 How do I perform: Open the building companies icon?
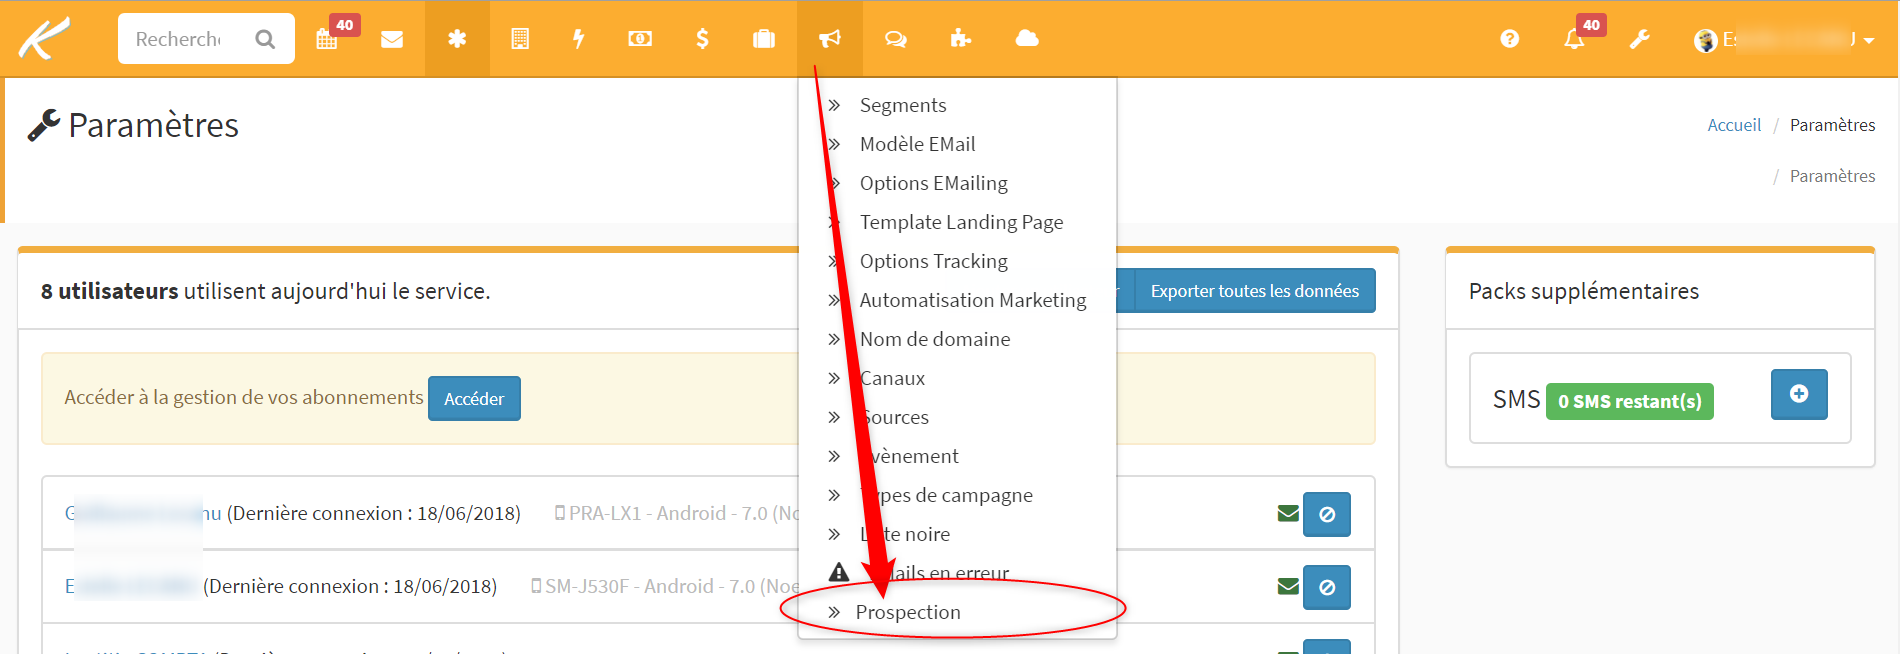520,39
